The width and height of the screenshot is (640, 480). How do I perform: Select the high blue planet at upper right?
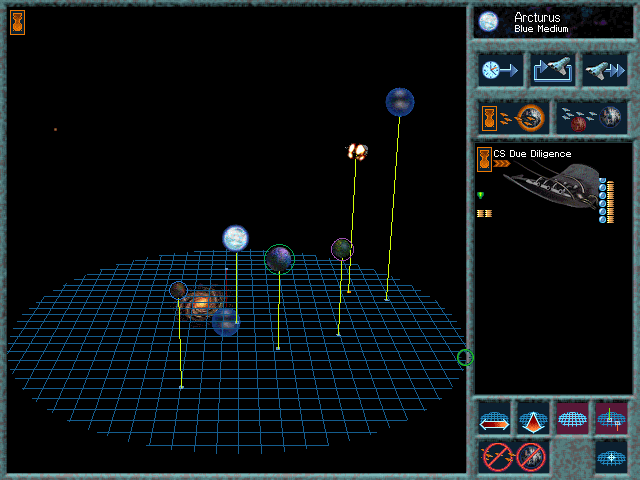(400, 102)
